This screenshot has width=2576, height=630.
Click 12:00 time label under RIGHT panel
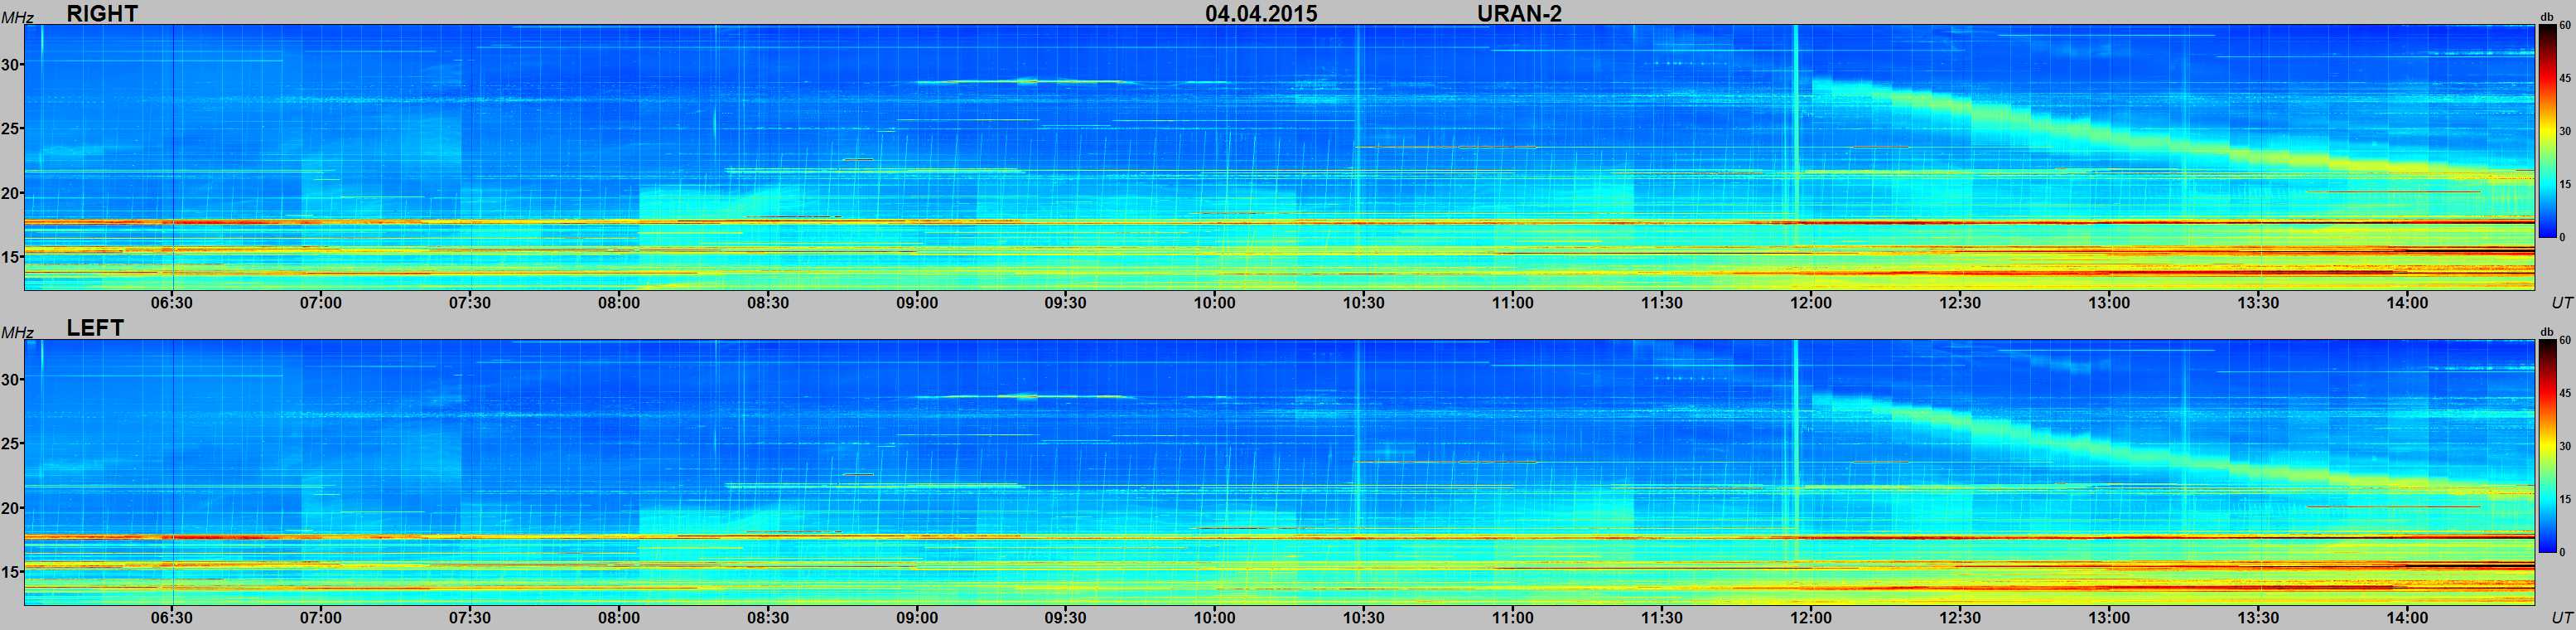coord(1811,303)
